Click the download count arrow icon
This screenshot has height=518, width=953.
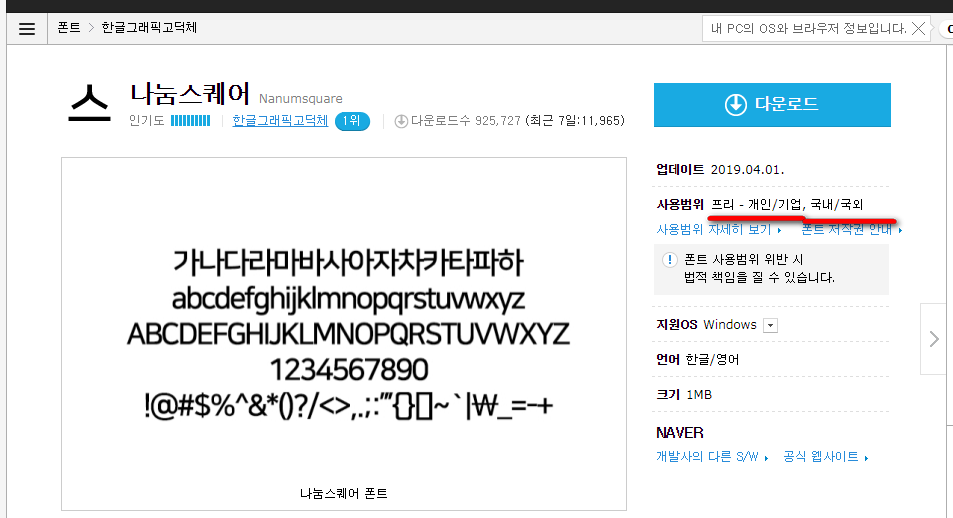[401, 121]
